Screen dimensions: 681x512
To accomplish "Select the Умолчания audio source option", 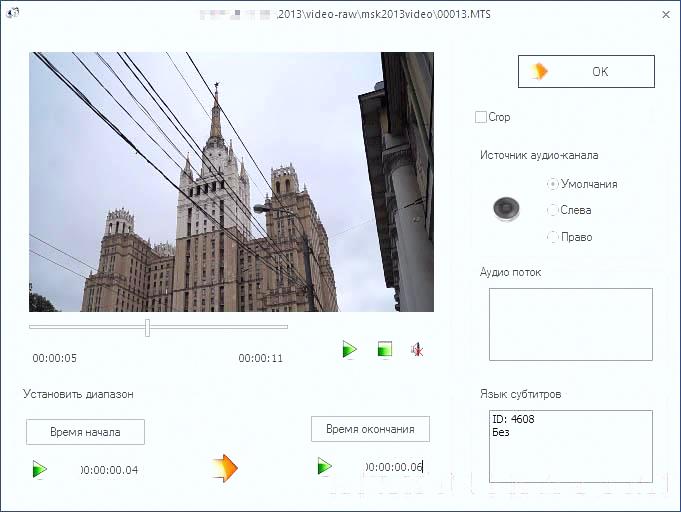I will click(x=582, y=184).
